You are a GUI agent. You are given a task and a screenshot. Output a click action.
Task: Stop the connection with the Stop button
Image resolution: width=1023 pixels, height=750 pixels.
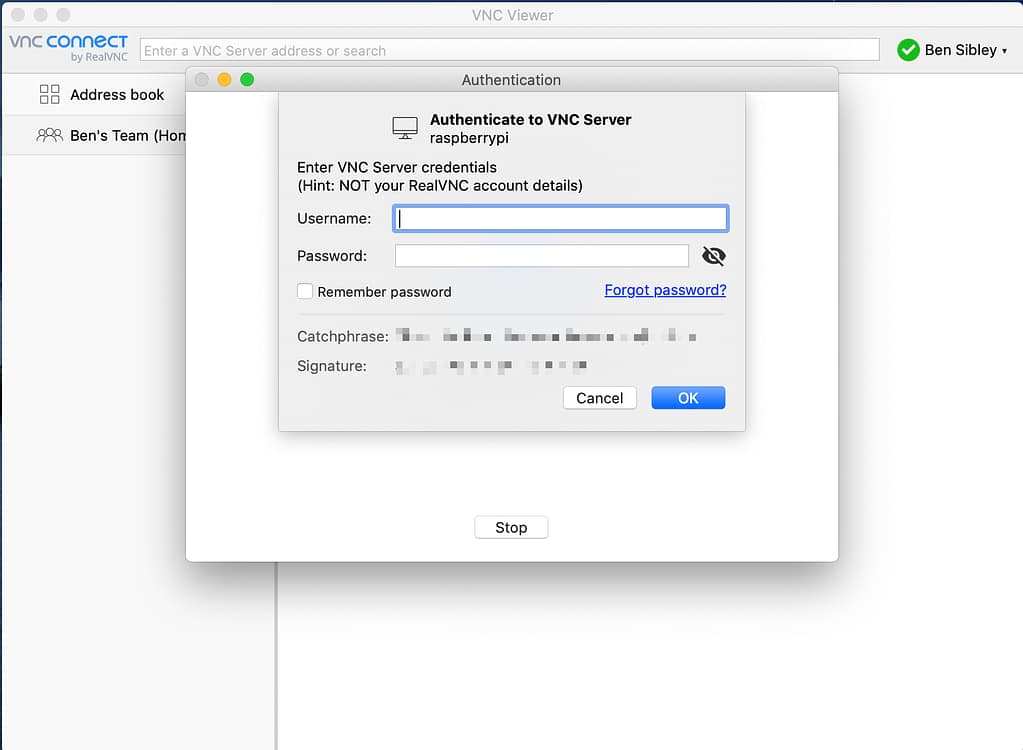pos(511,527)
